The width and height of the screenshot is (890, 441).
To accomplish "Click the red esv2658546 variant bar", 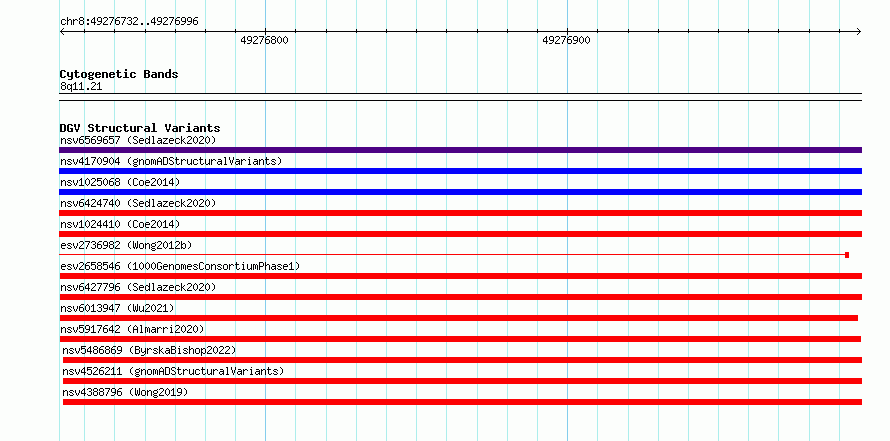I will (x=460, y=276).
